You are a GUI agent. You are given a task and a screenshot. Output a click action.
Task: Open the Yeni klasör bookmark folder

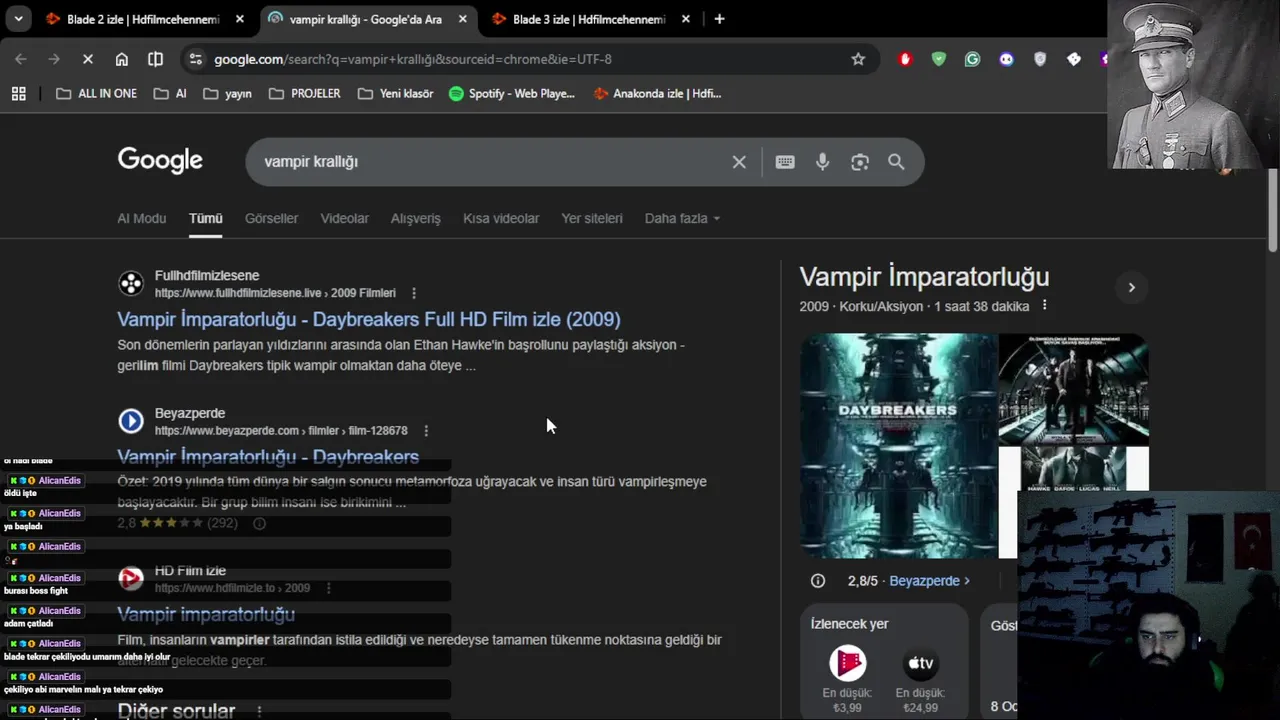(x=395, y=93)
